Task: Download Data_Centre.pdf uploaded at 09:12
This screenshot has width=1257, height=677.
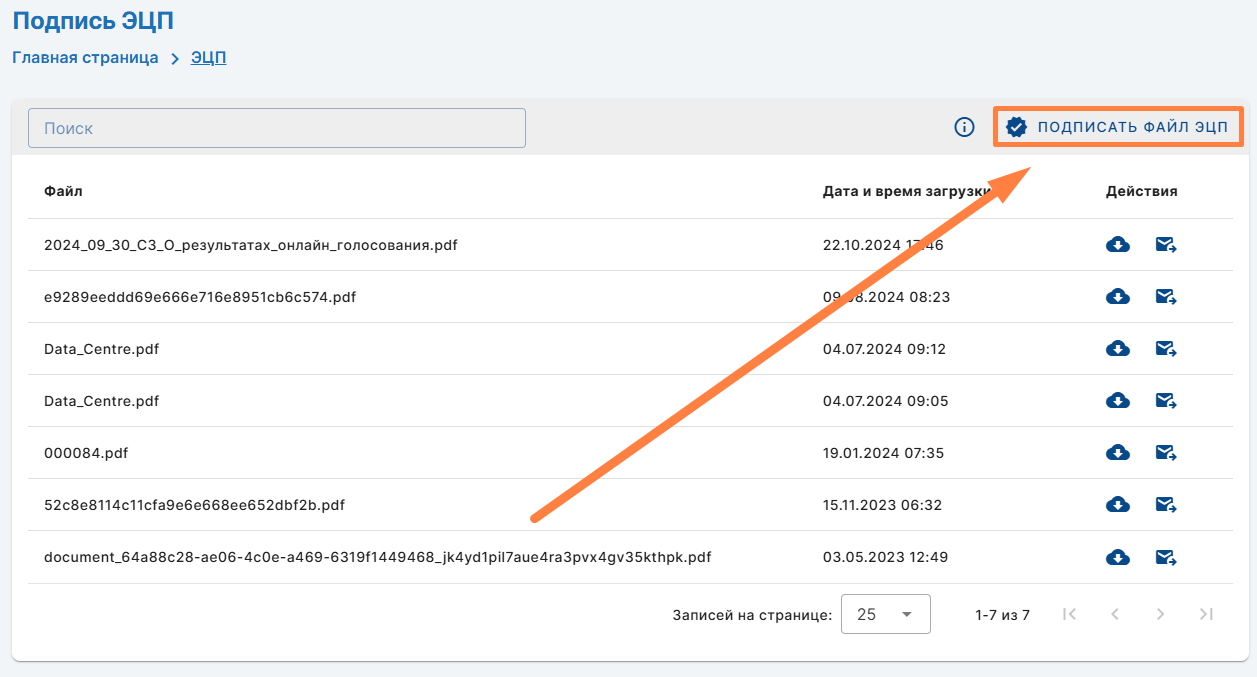Action: pos(1117,348)
